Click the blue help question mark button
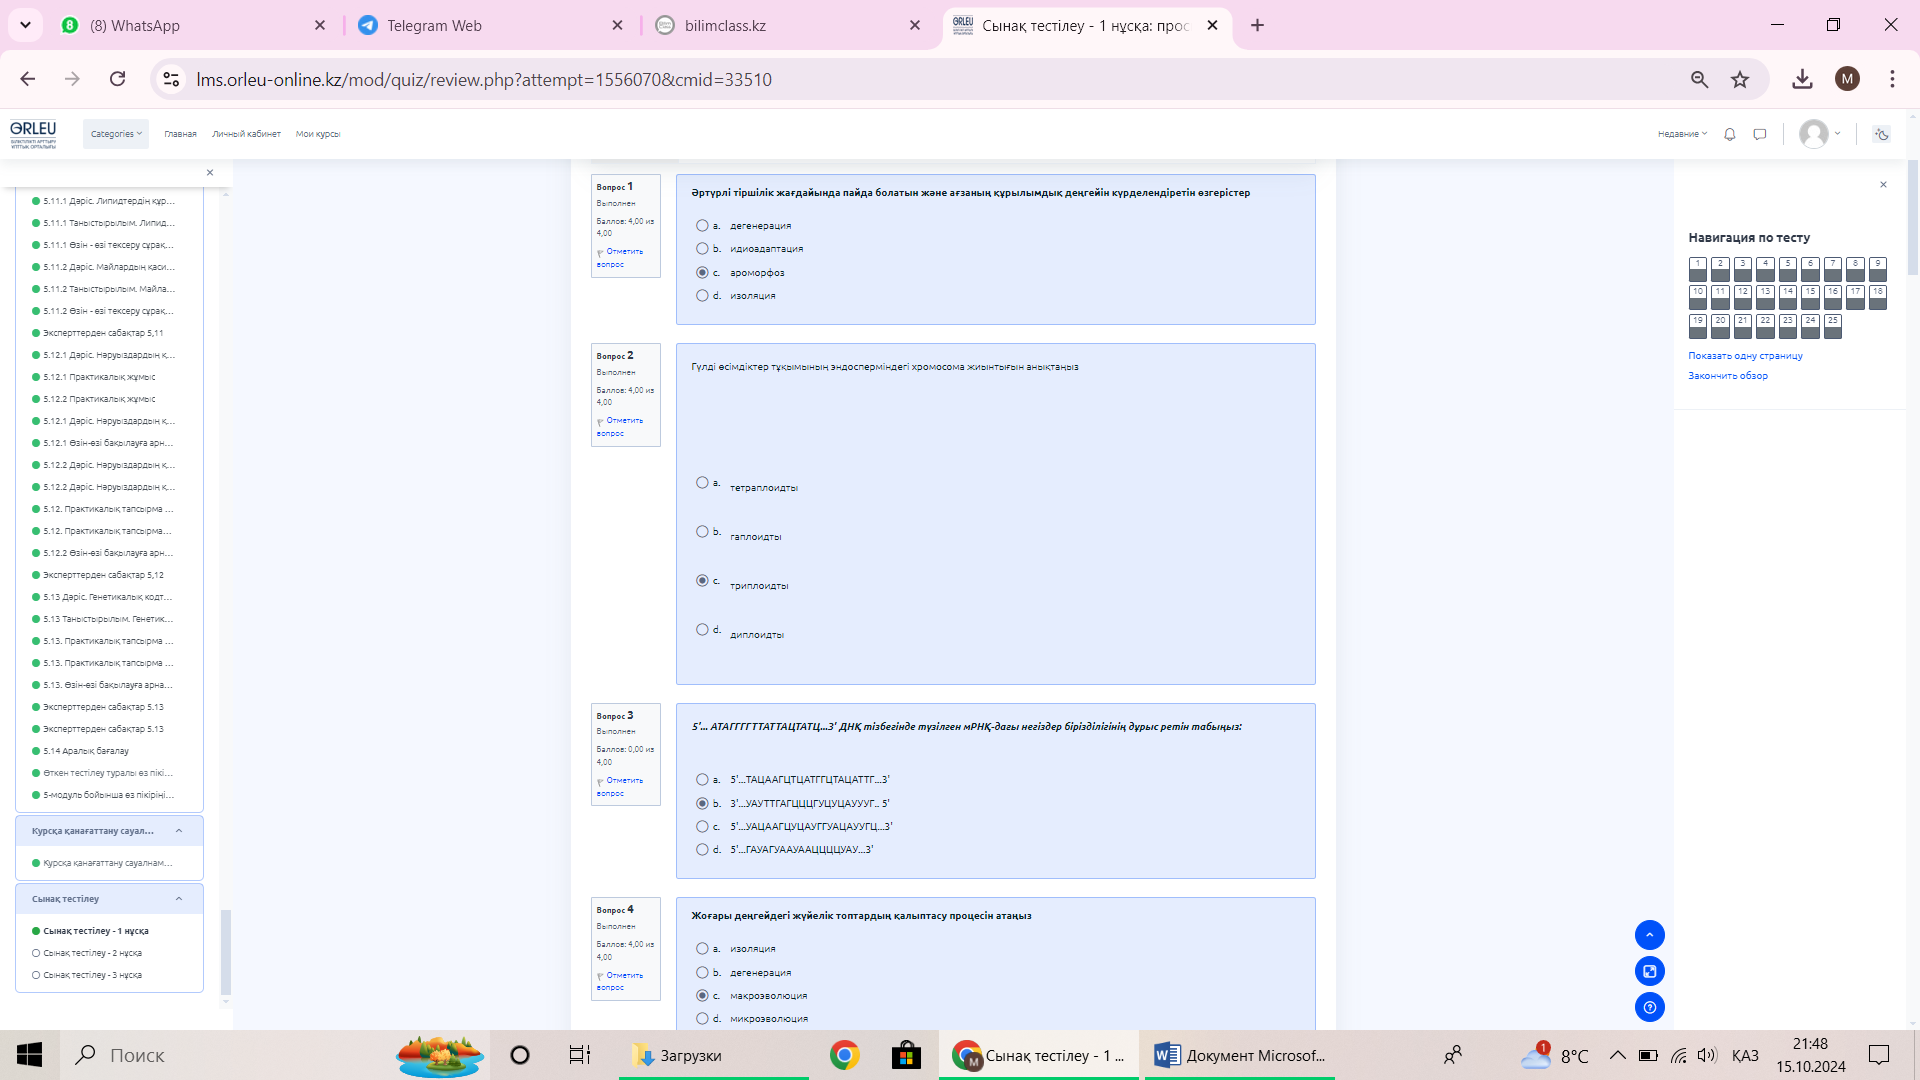The image size is (1920, 1080). pyautogui.click(x=1649, y=1007)
